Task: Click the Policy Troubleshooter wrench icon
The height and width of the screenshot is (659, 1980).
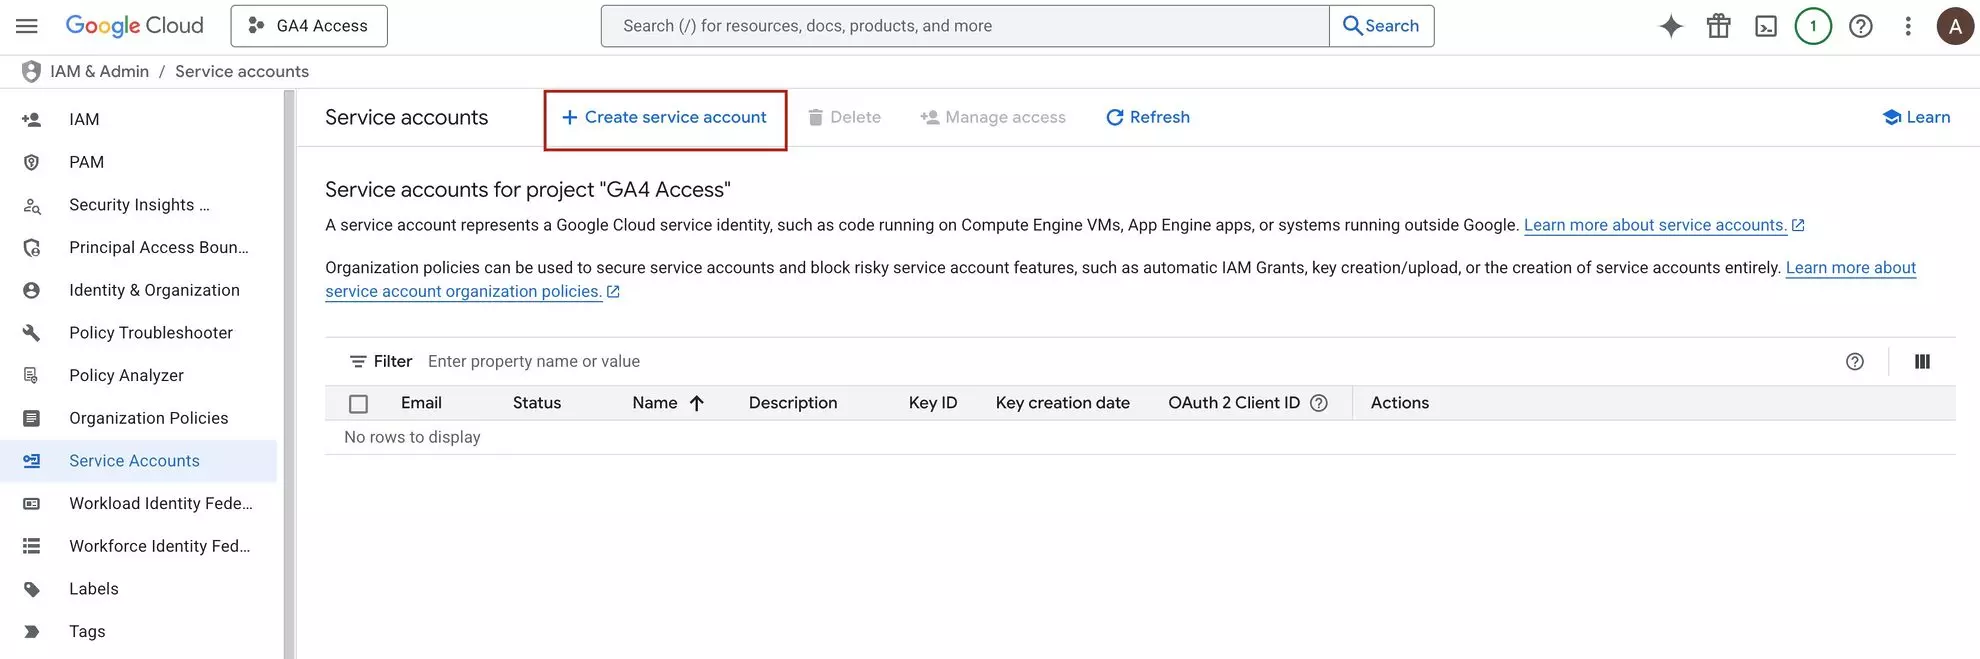Action: coord(32,333)
